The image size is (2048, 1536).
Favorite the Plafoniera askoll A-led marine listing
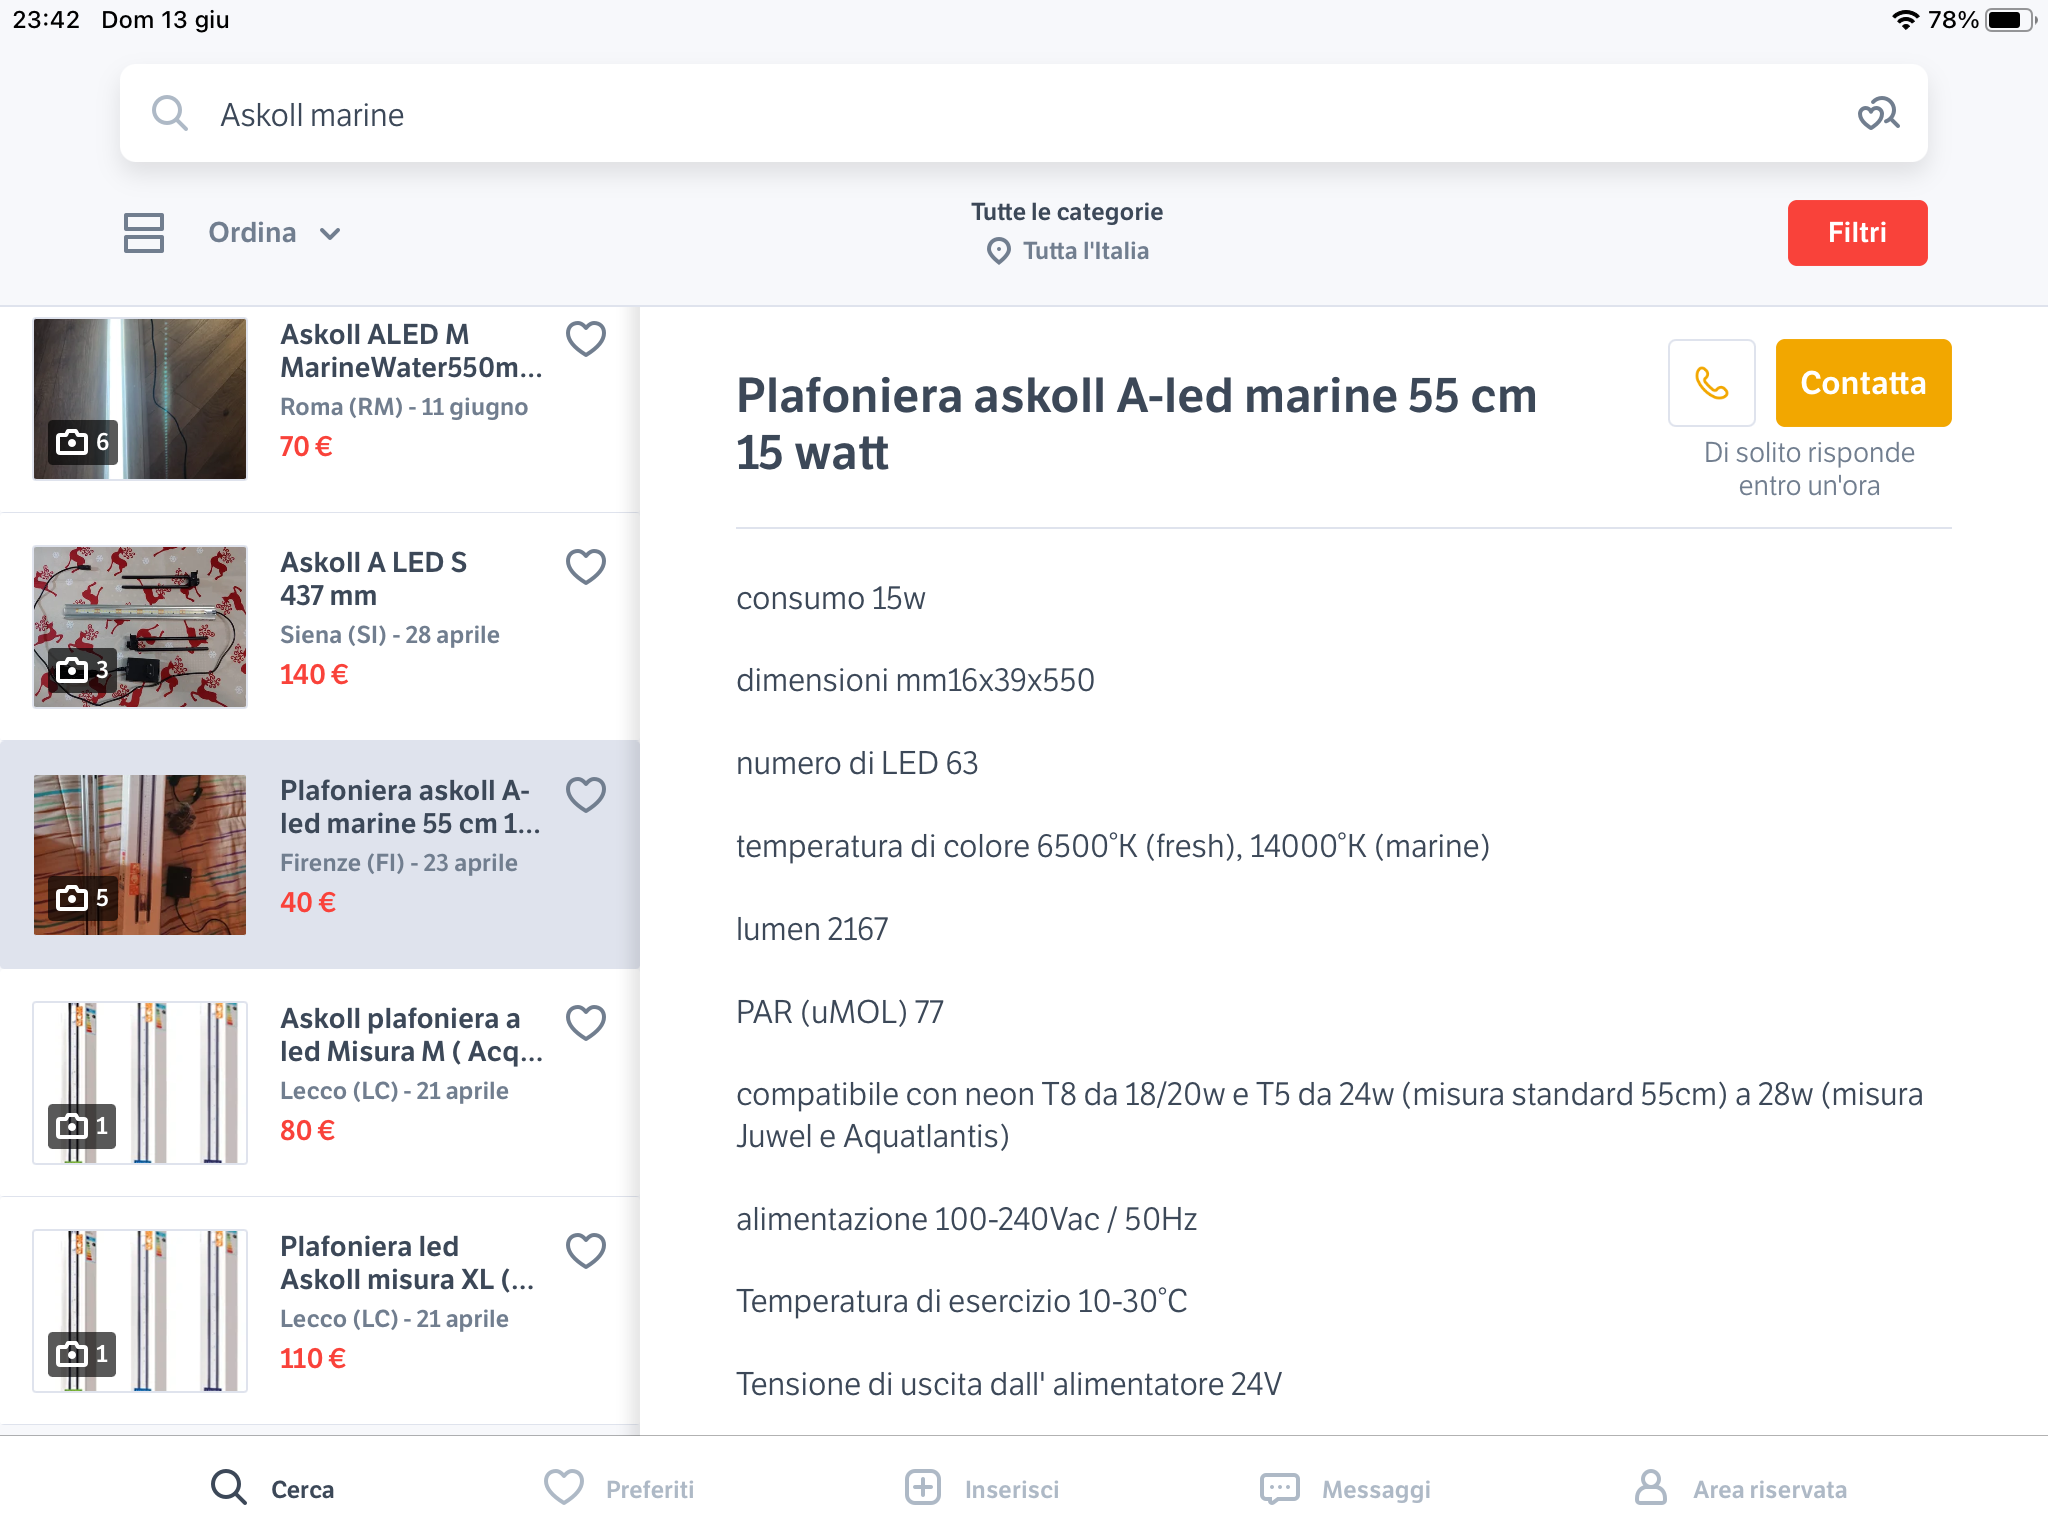click(x=586, y=795)
